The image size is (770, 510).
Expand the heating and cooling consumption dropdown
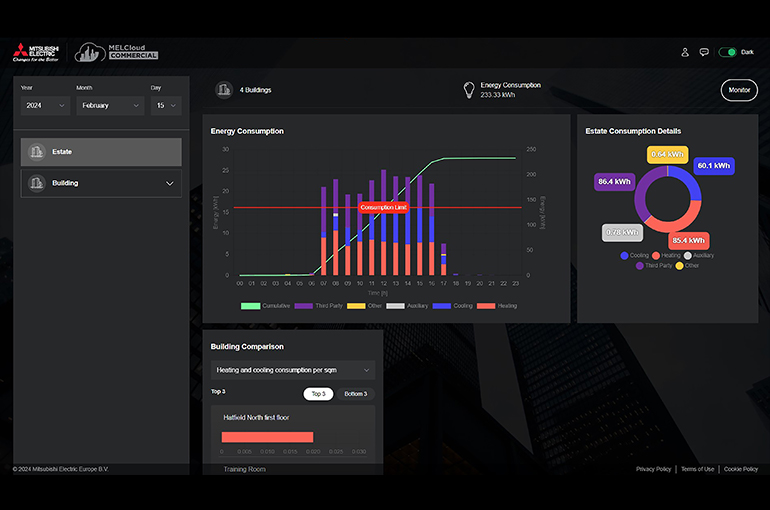(293, 370)
